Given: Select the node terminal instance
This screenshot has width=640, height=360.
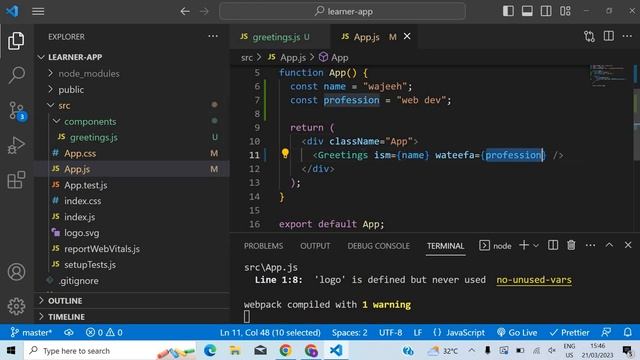Looking at the screenshot, I should point(495,245).
